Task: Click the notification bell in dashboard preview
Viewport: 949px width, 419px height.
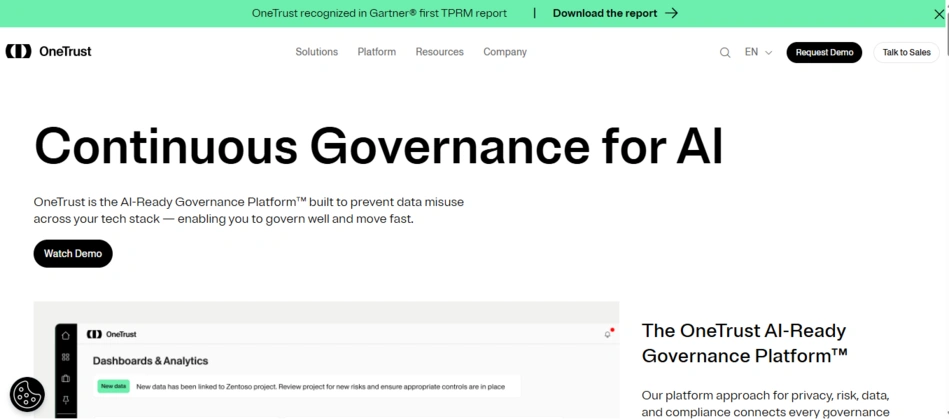Action: 608,334
